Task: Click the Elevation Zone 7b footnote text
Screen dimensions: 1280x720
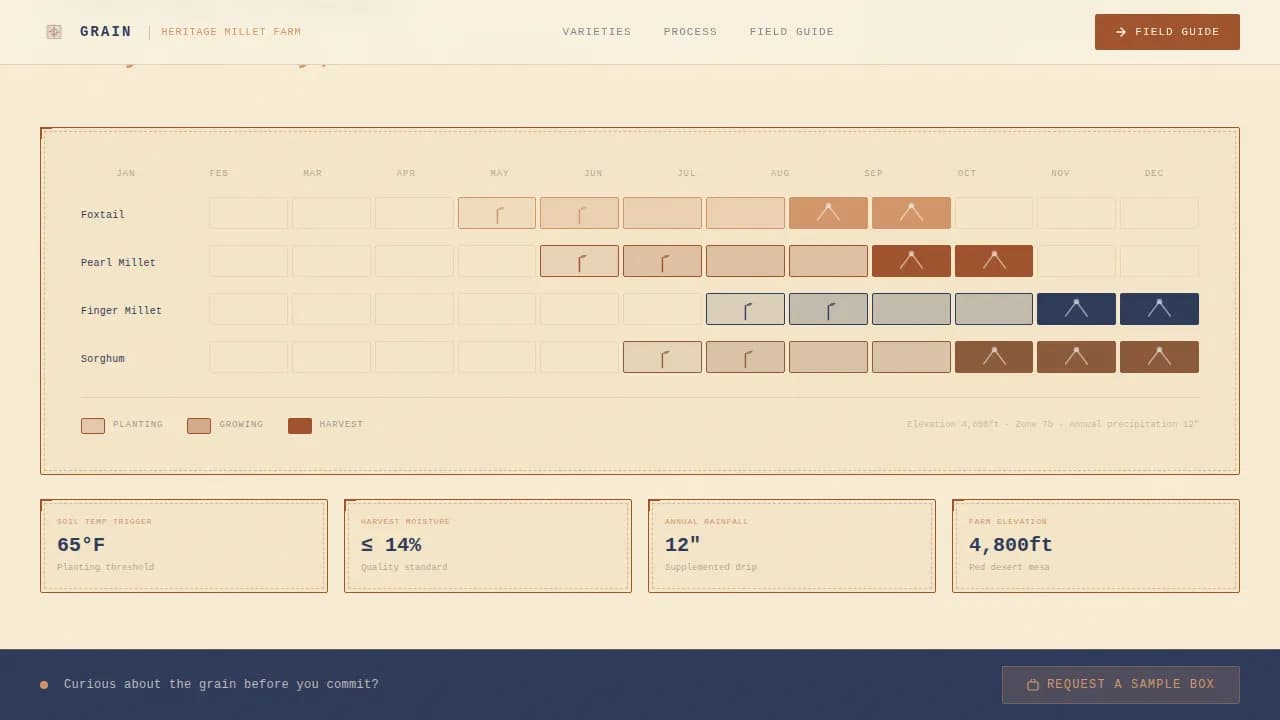Action: coord(1053,425)
